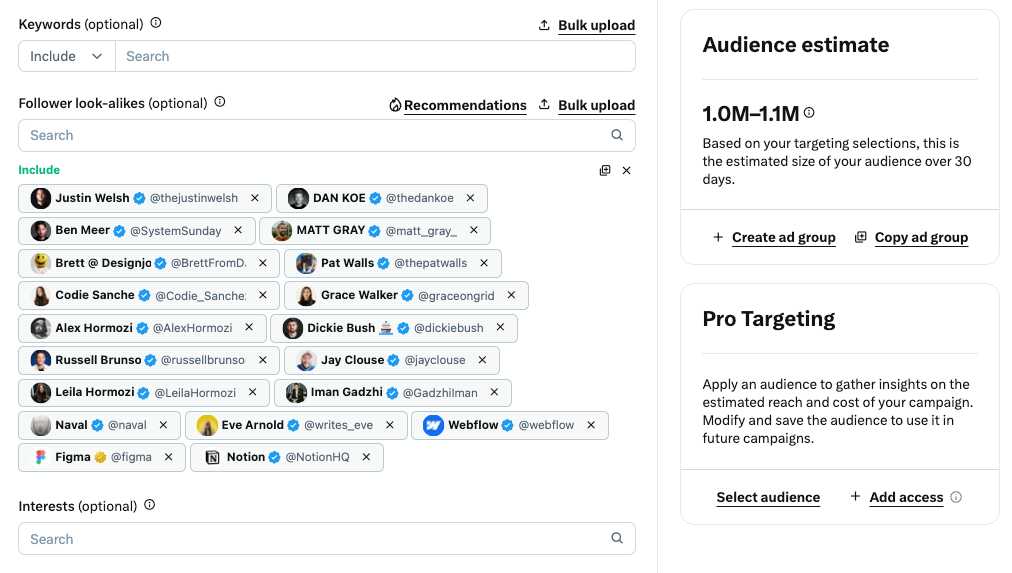Remove Ben Meer from included accounts

pos(238,230)
